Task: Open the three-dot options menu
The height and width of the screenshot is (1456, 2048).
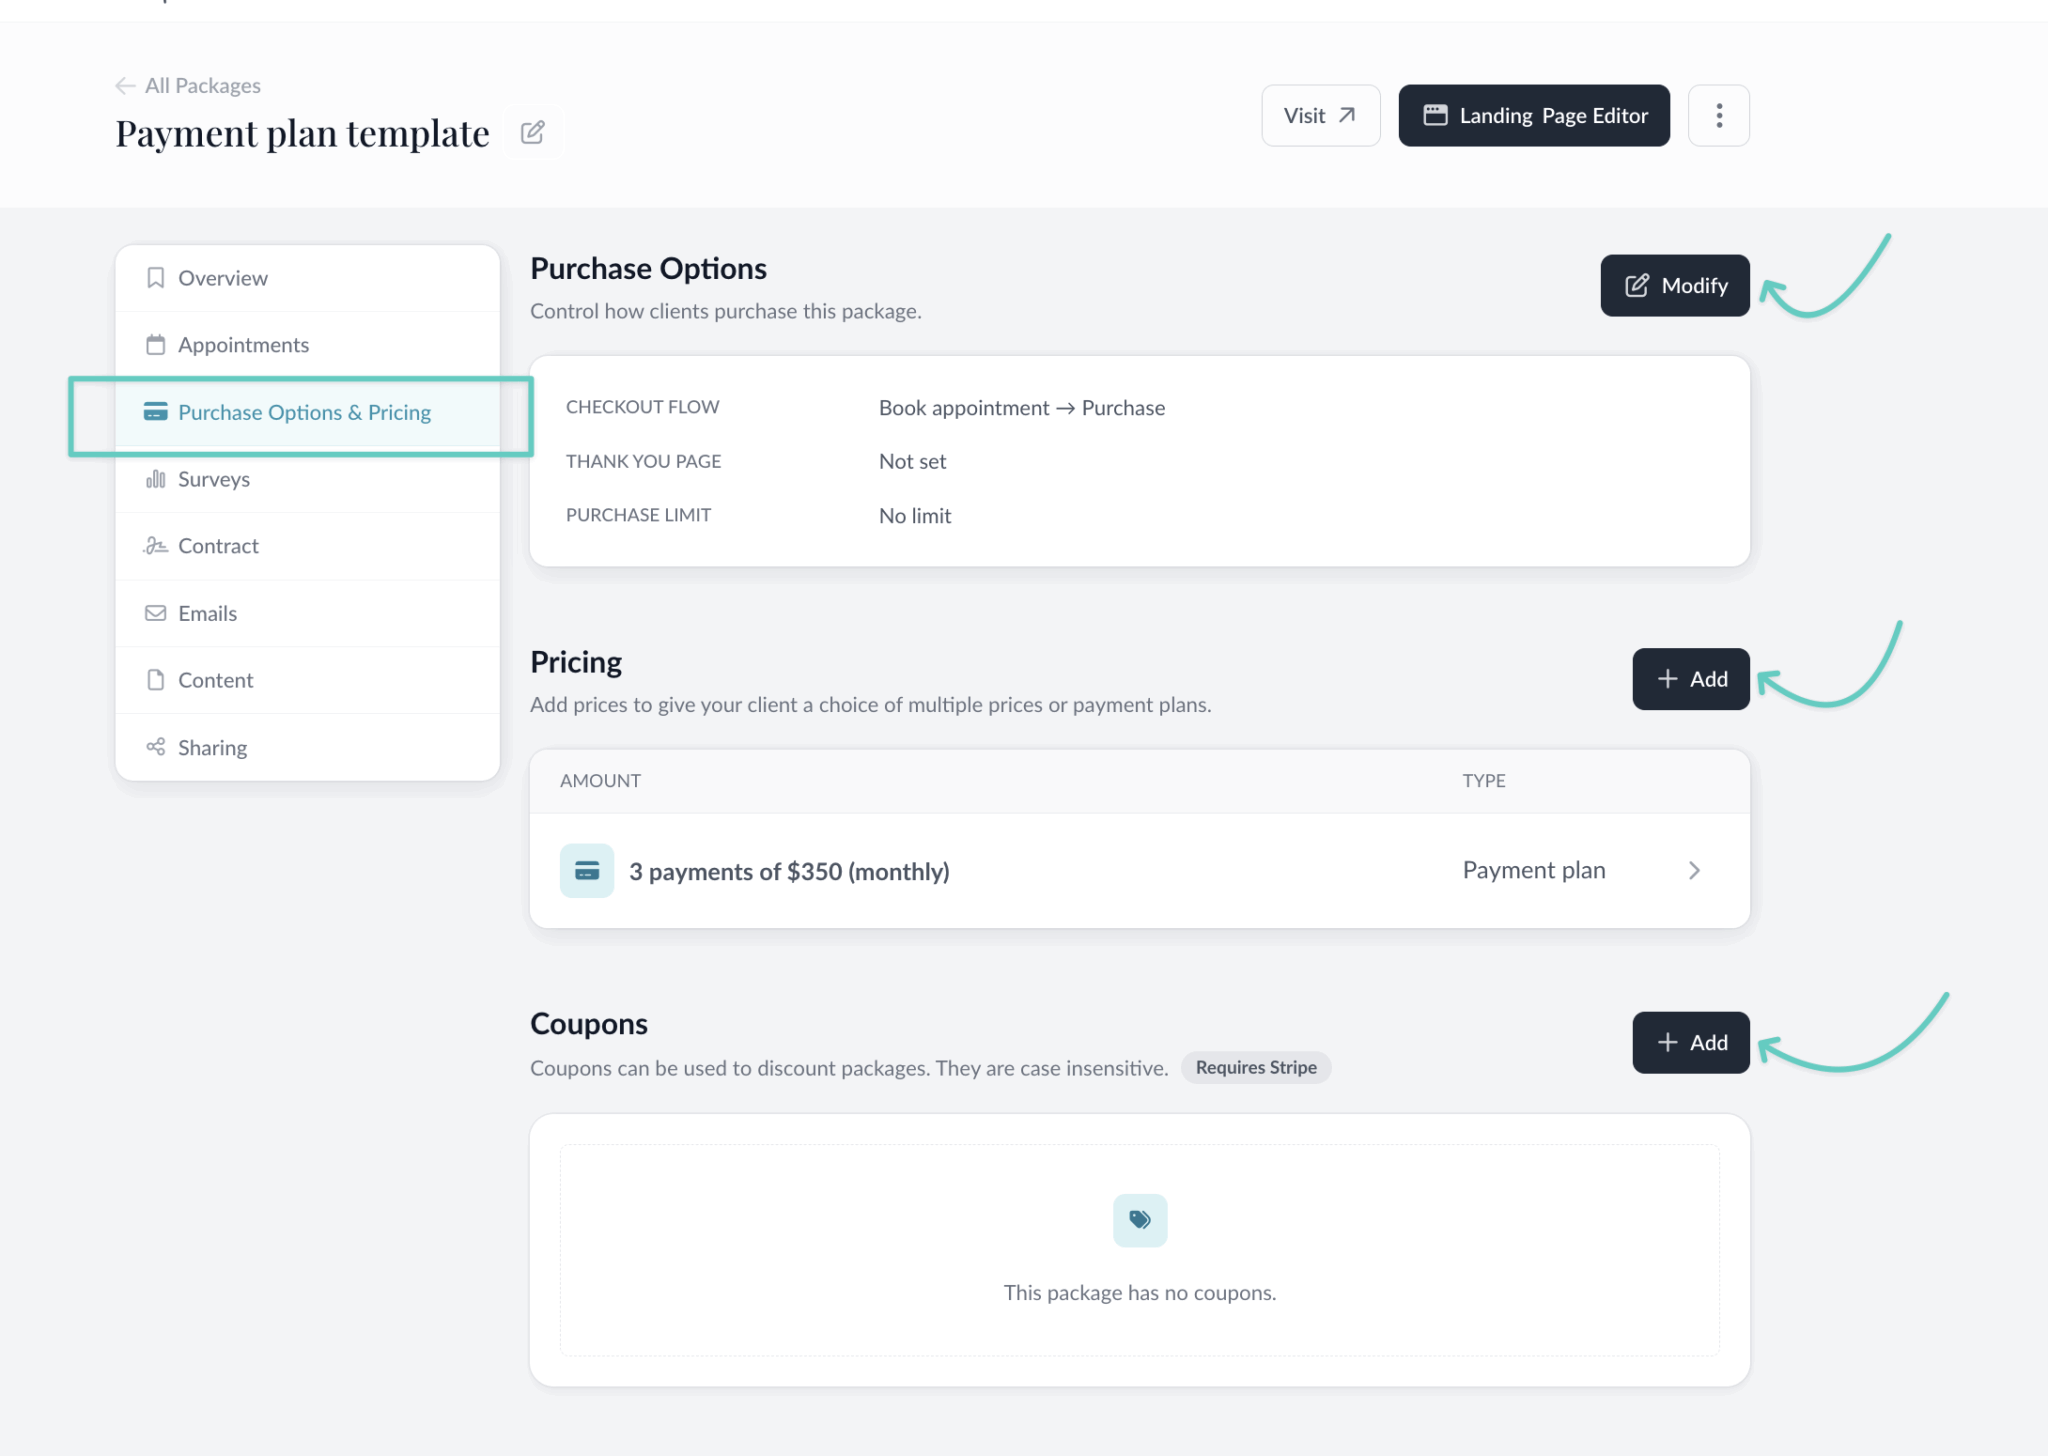Action: (1719, 115)
